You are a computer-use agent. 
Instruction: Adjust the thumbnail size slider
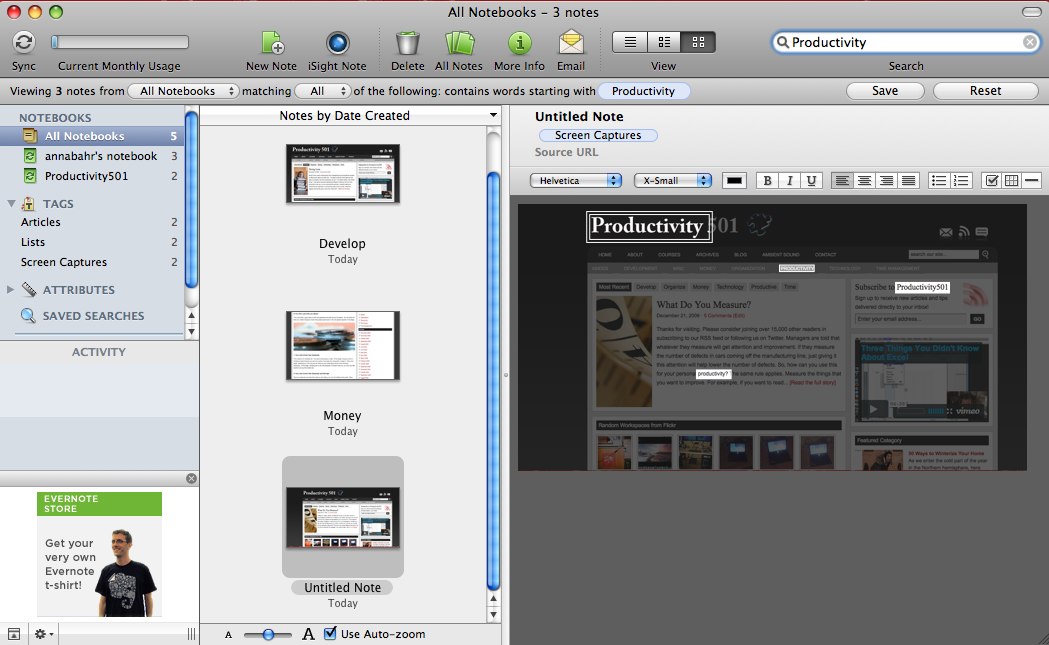pos(268,634)
